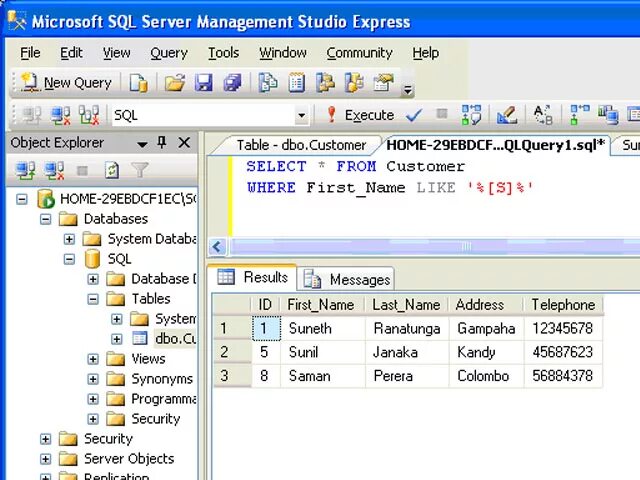Open the File menu
This screenshot has height=480, width=640.
tap(30, 53)
